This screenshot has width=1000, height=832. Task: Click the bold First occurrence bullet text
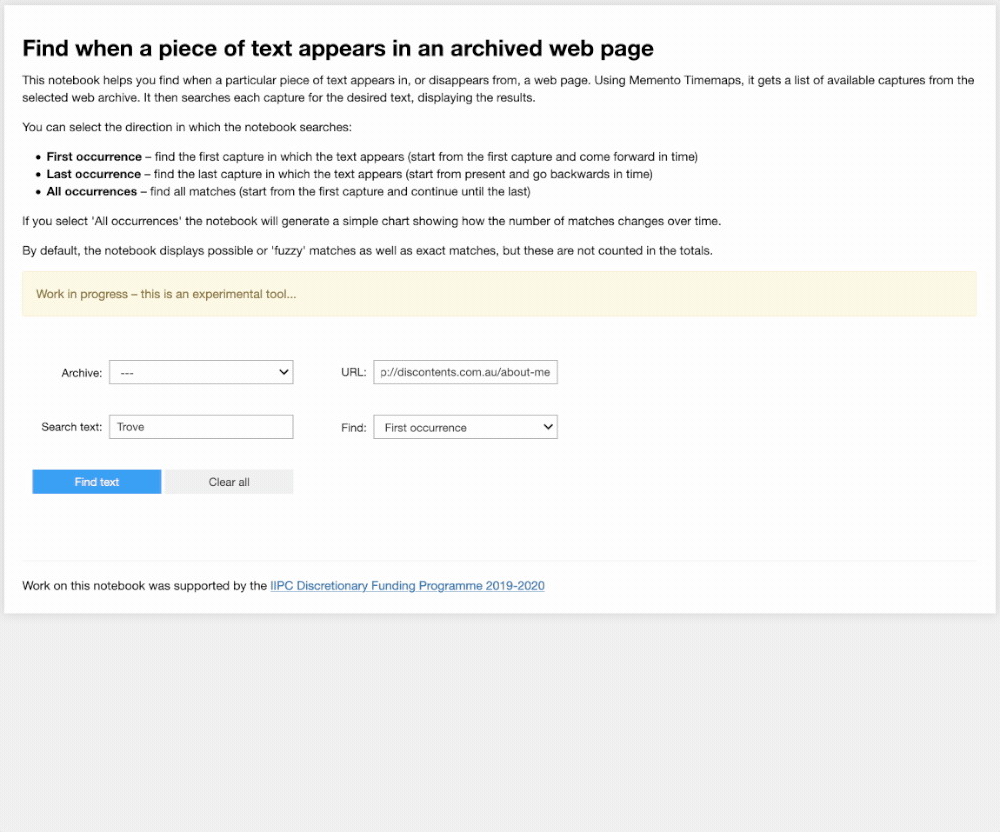[x=94, y=157]
